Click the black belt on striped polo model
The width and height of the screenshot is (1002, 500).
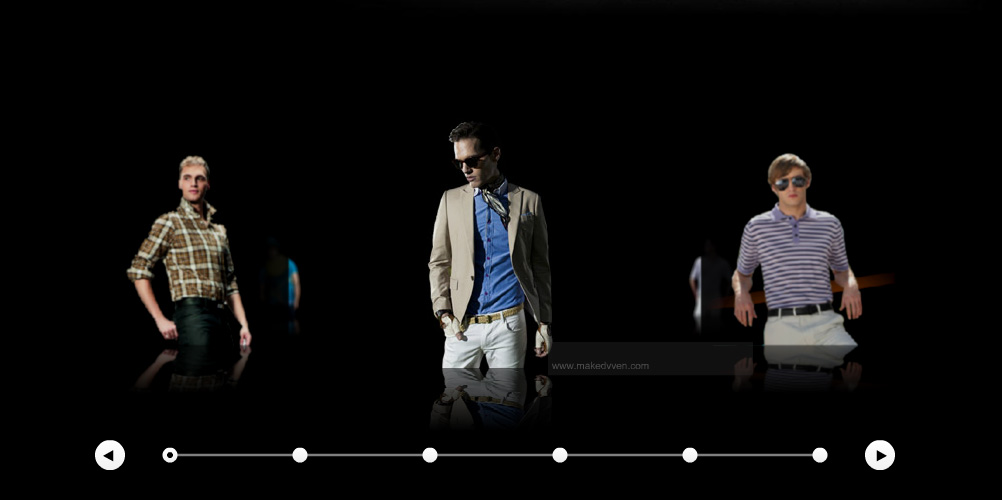[798, 310]
